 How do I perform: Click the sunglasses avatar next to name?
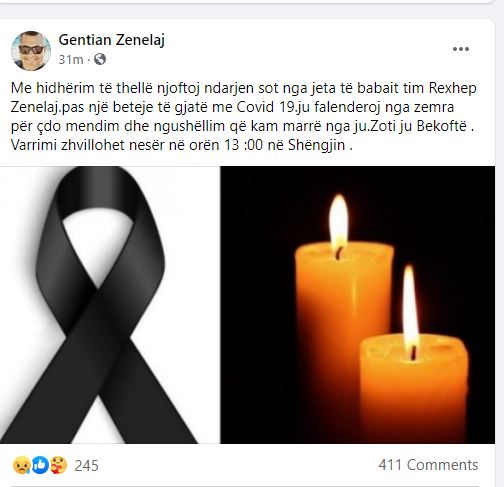(x=31, y=51)
